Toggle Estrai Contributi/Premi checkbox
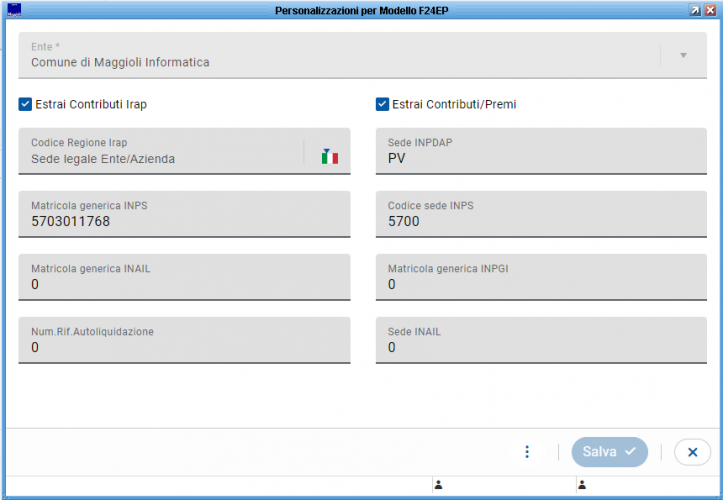Screen dimensions: 723x500 click(x=382, y=104)
